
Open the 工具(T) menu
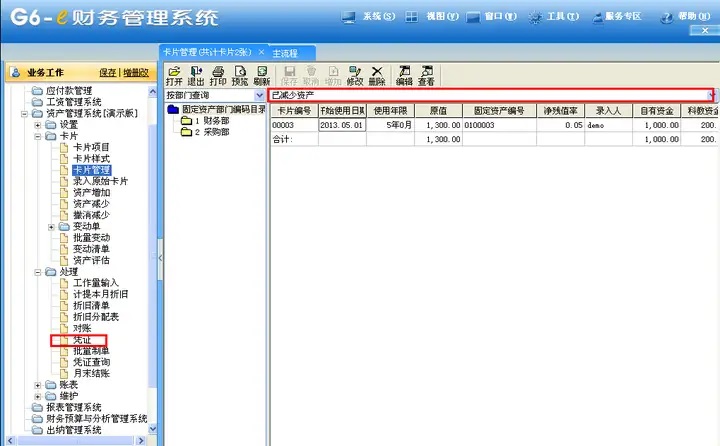pyautogui.click(x=562, y=17)
